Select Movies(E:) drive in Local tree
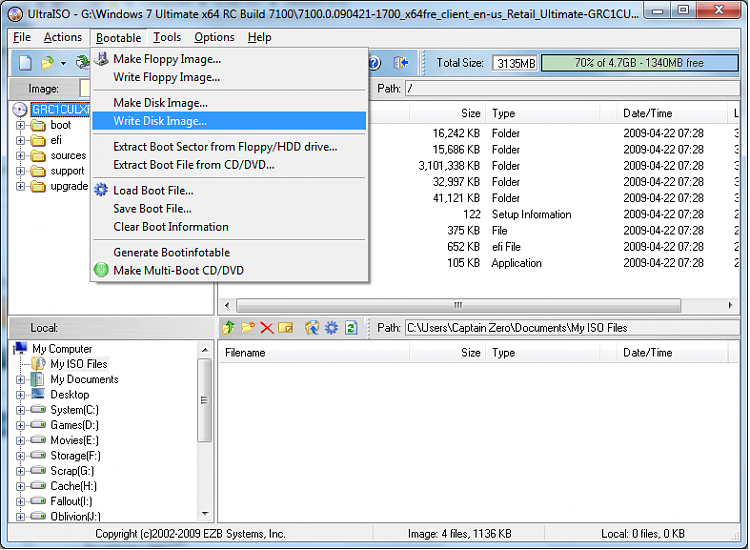 [x=74, y=440]
